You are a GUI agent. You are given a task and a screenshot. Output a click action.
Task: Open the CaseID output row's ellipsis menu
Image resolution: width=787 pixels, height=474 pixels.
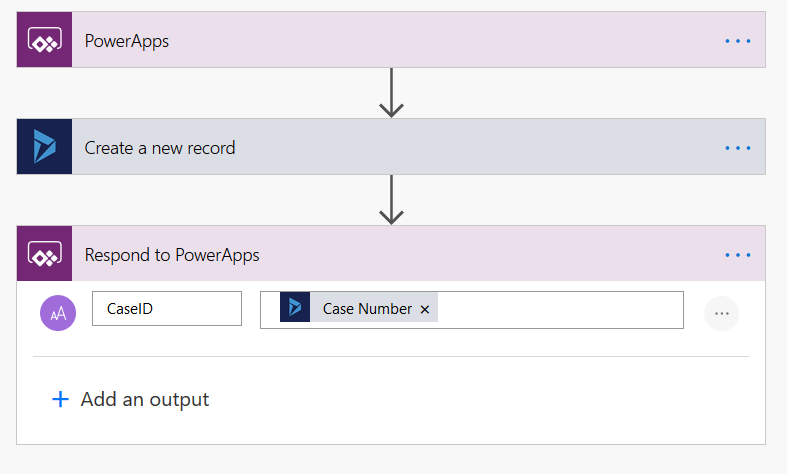[x=721, y=313]
